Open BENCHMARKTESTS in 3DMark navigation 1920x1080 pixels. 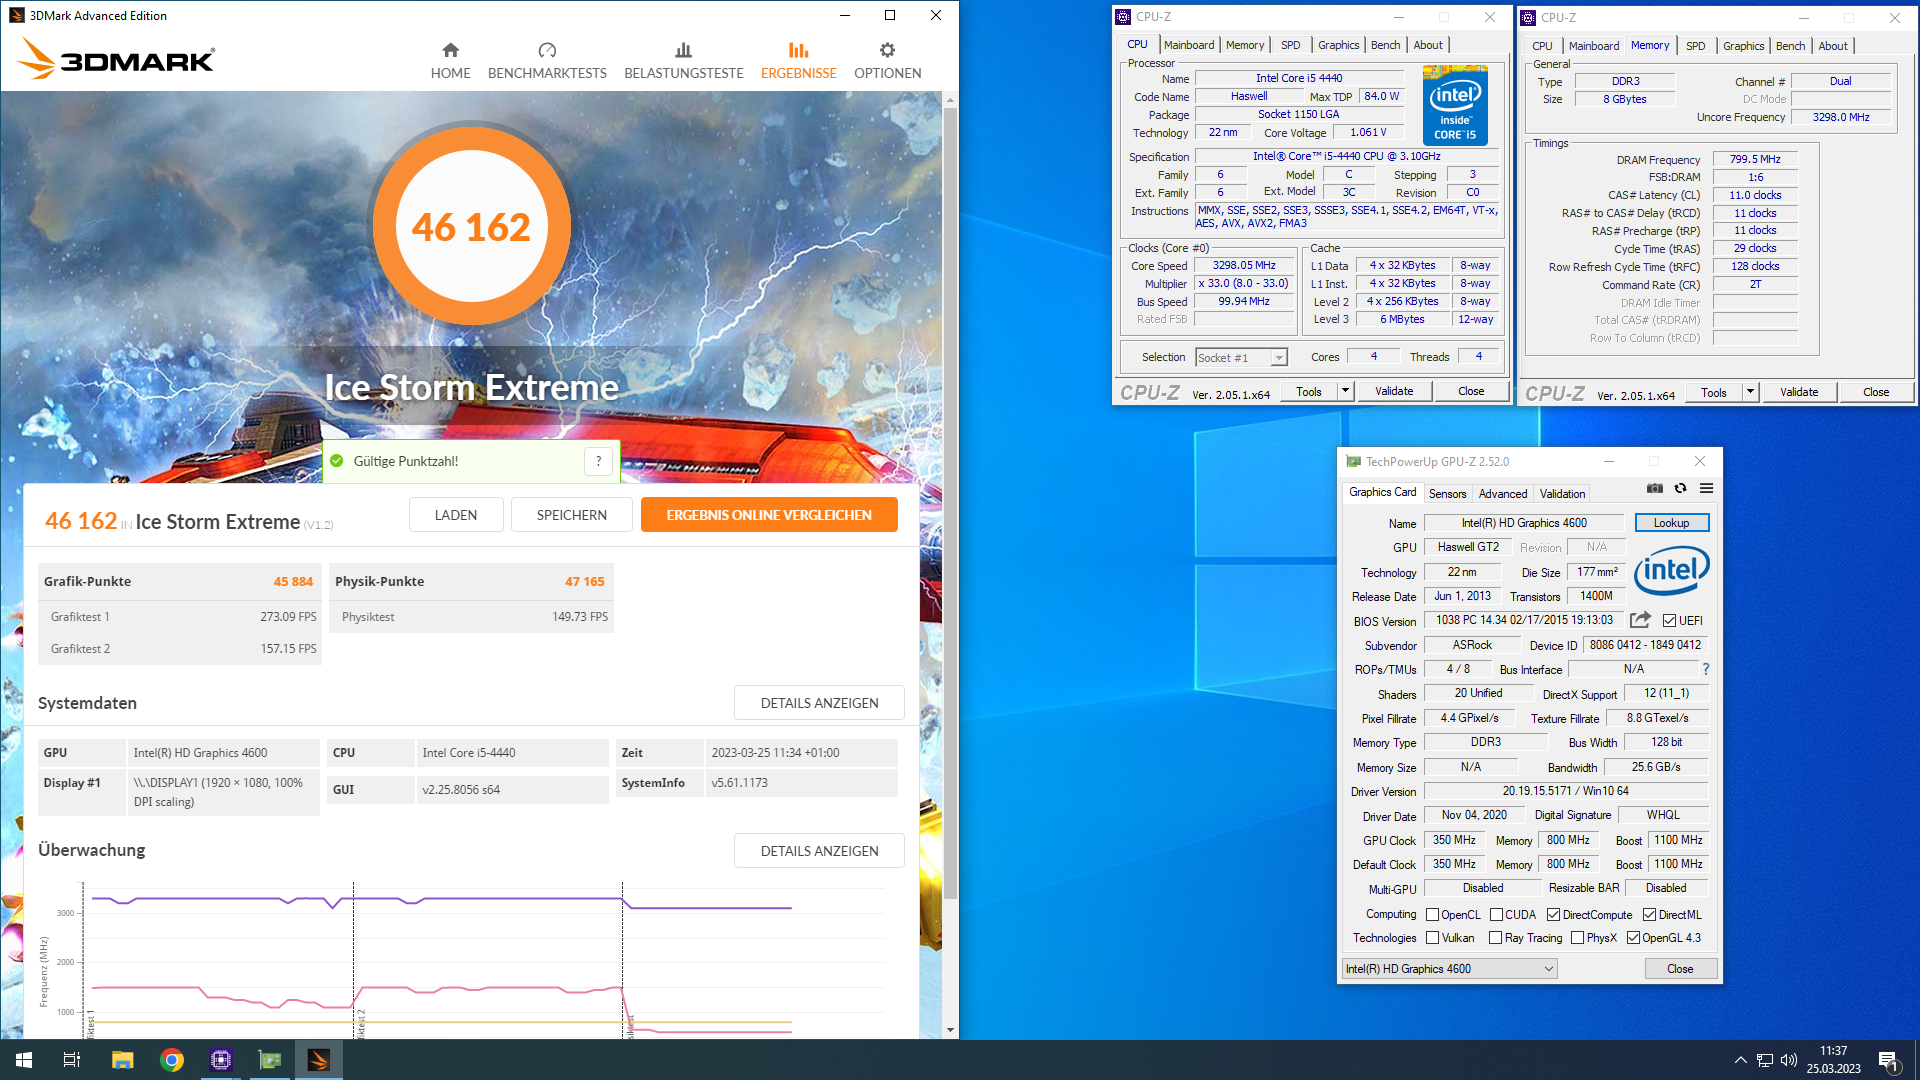click(547, 61)
